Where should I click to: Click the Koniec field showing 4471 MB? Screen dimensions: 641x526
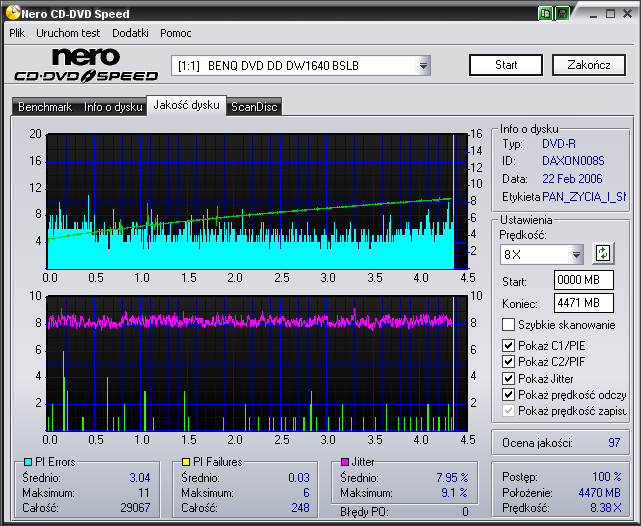click(584, 303)
